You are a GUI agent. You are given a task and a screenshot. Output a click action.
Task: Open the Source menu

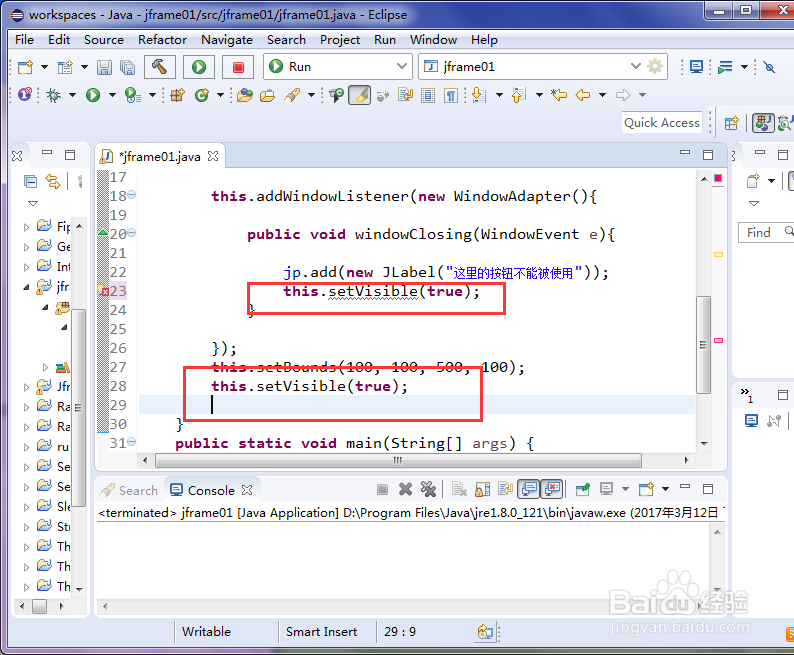click(104, 39)
